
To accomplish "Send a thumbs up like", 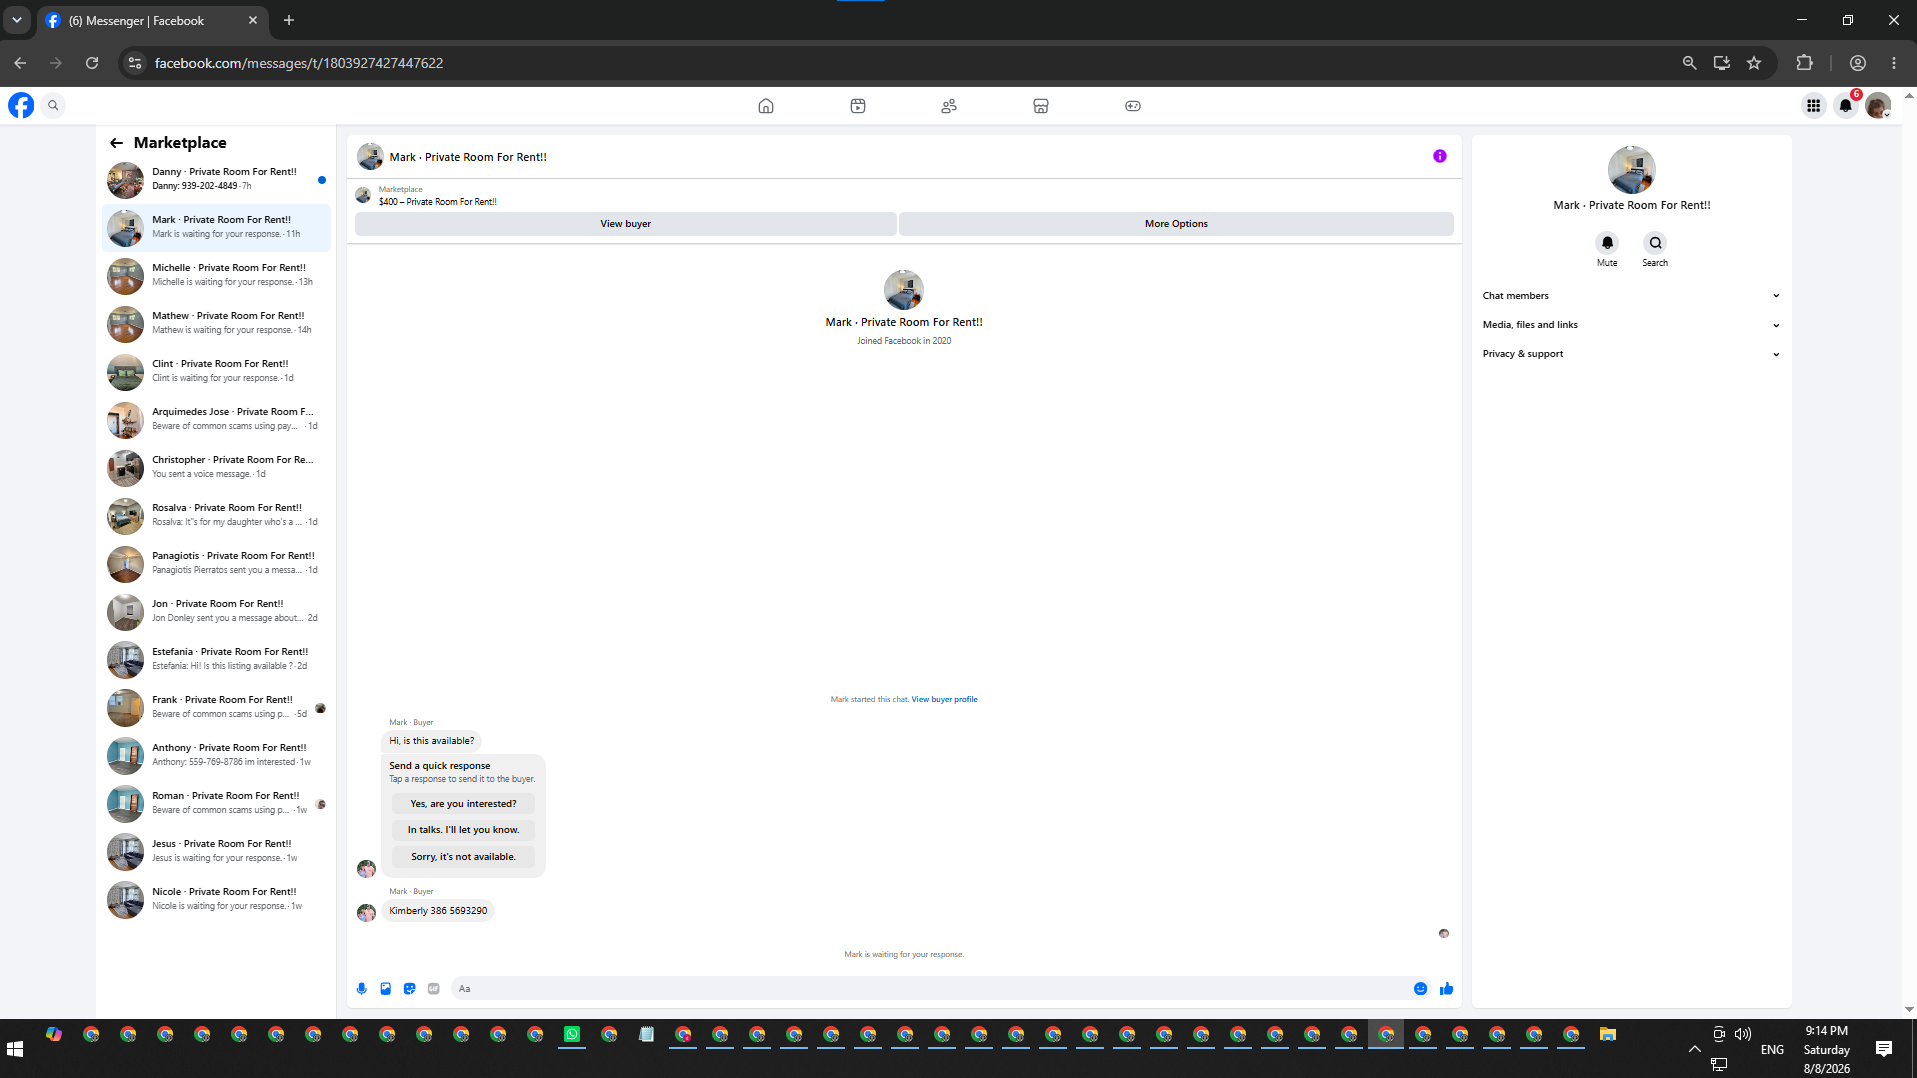I will coord(1446,989).
